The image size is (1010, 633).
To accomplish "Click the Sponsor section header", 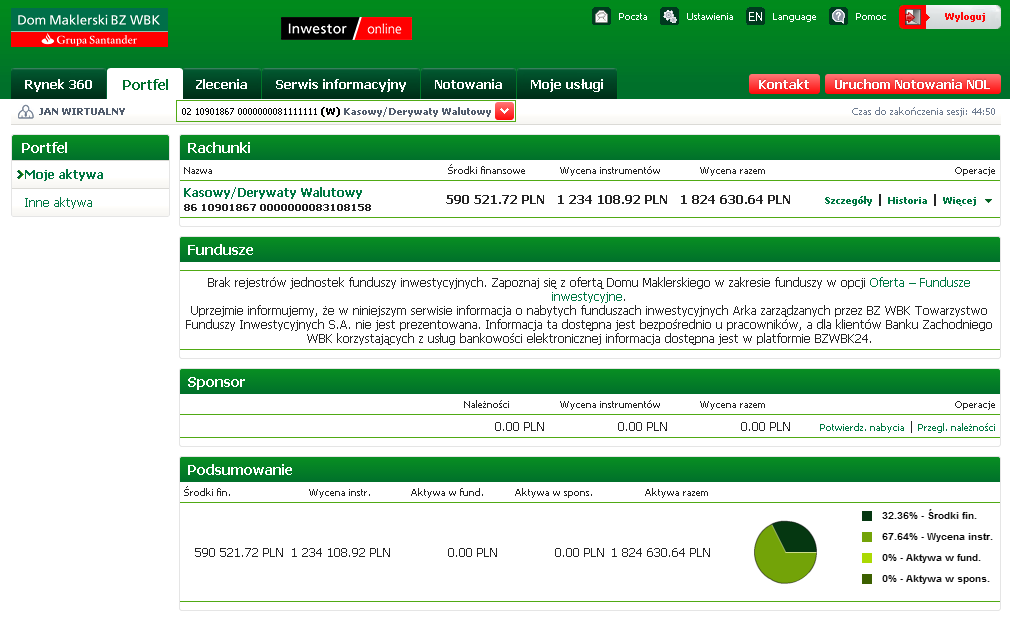I will click(x=589, y=382).
